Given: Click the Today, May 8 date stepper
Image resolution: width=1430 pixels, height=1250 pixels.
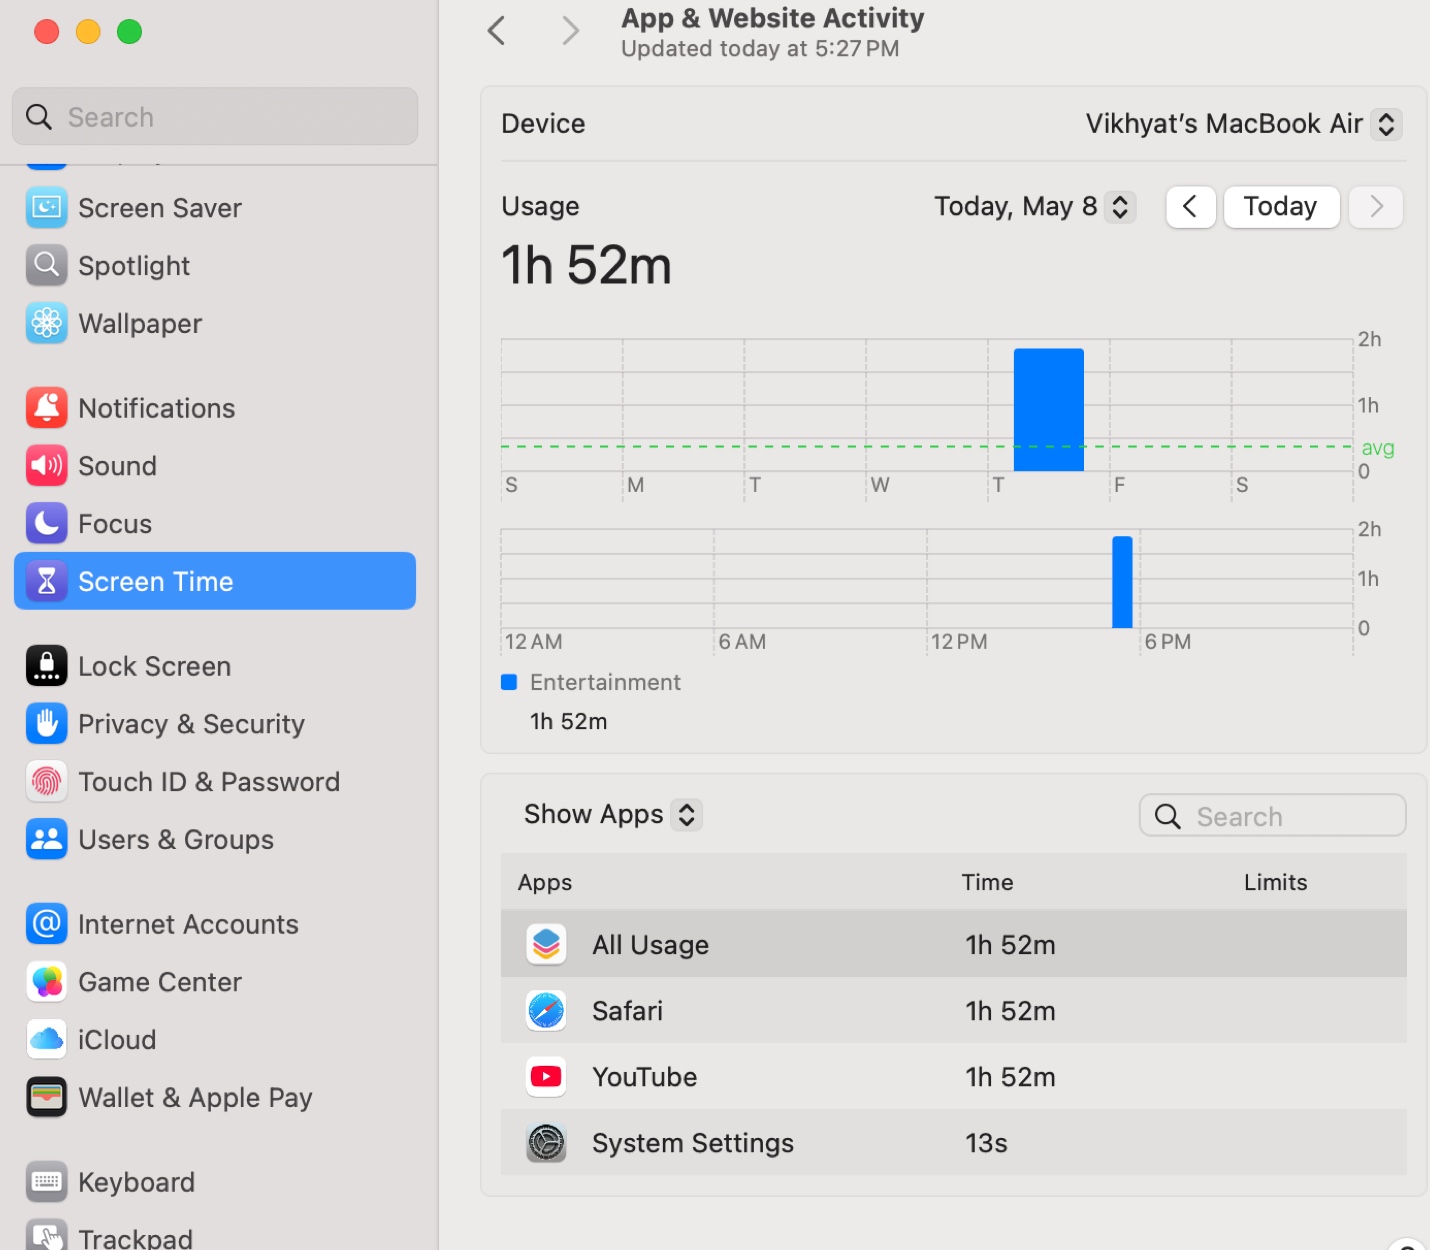Looking at the screenshot, I should [1033, 206].
